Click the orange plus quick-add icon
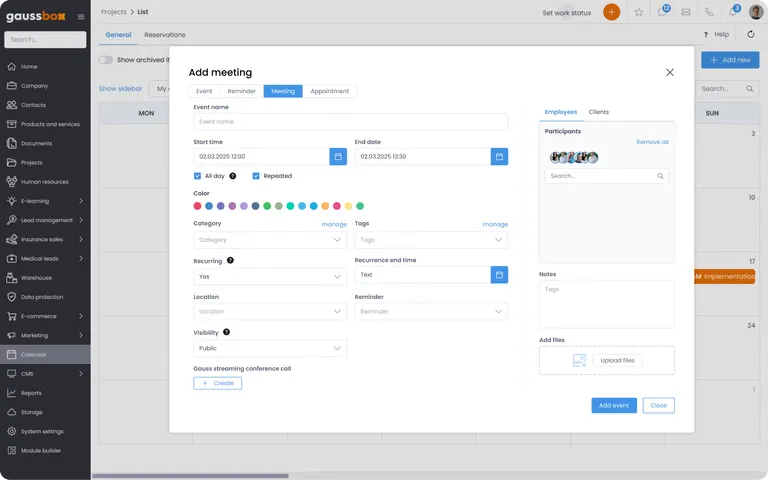 [611, 12]
